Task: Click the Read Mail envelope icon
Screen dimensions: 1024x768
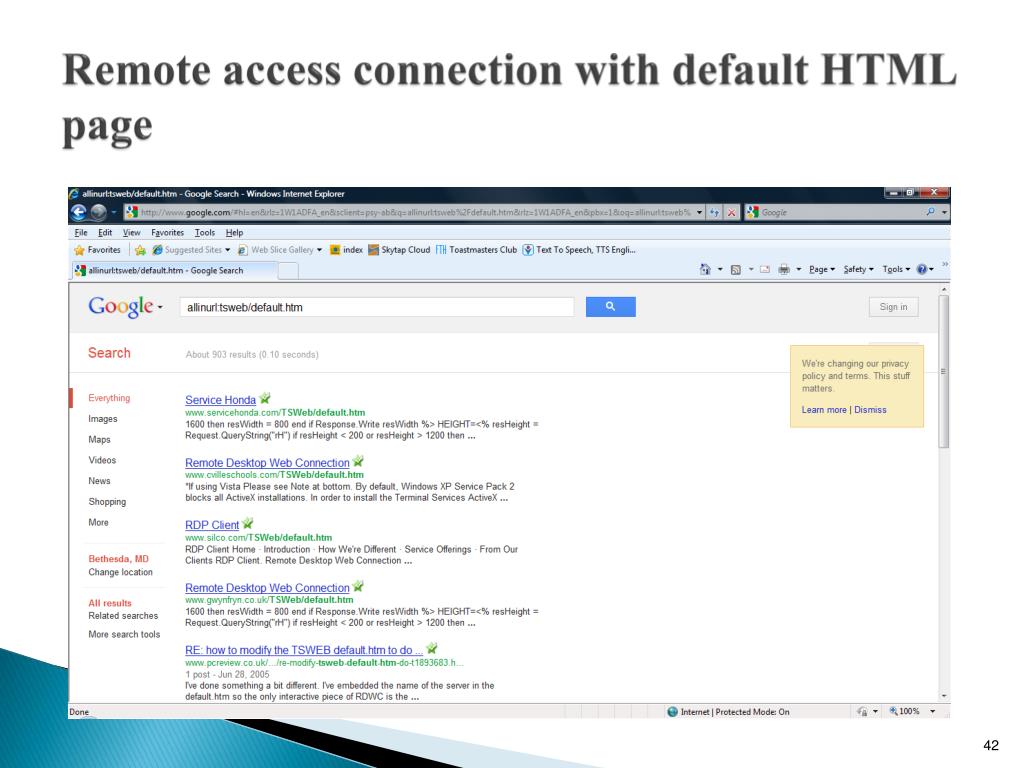Action: click(765, 269)
